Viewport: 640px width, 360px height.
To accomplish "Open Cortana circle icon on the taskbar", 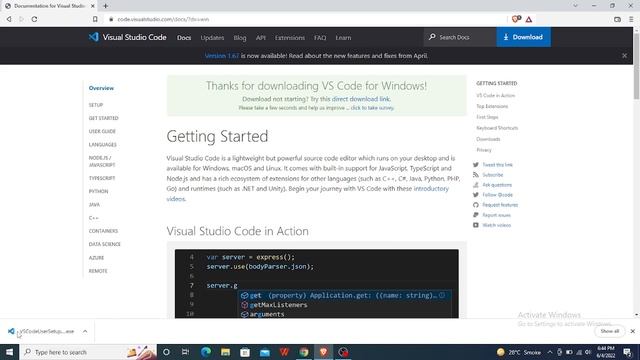I will click(x=166, y=352).
